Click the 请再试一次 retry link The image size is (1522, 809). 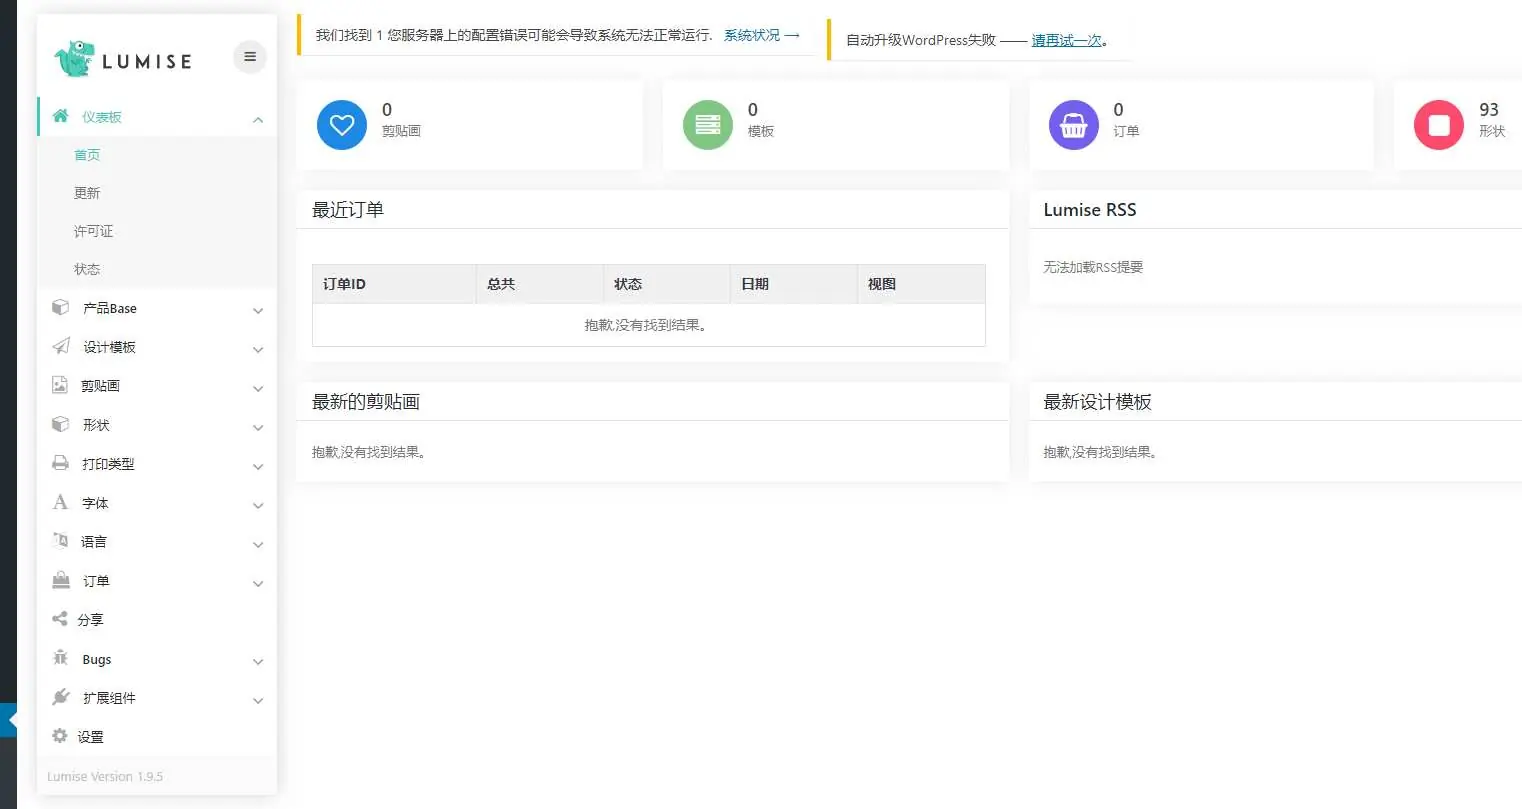click(1067, 40)
